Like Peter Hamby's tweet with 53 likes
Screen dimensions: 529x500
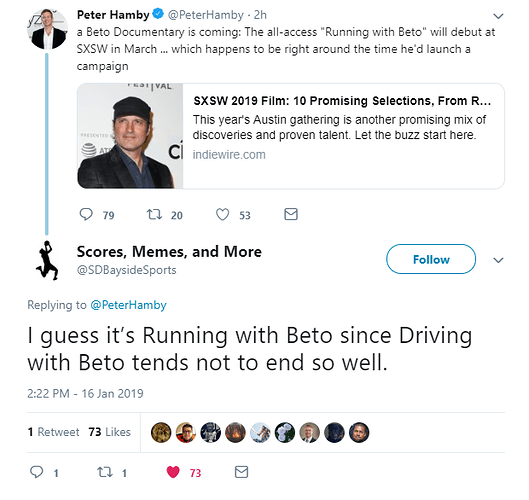coord(222,215)
